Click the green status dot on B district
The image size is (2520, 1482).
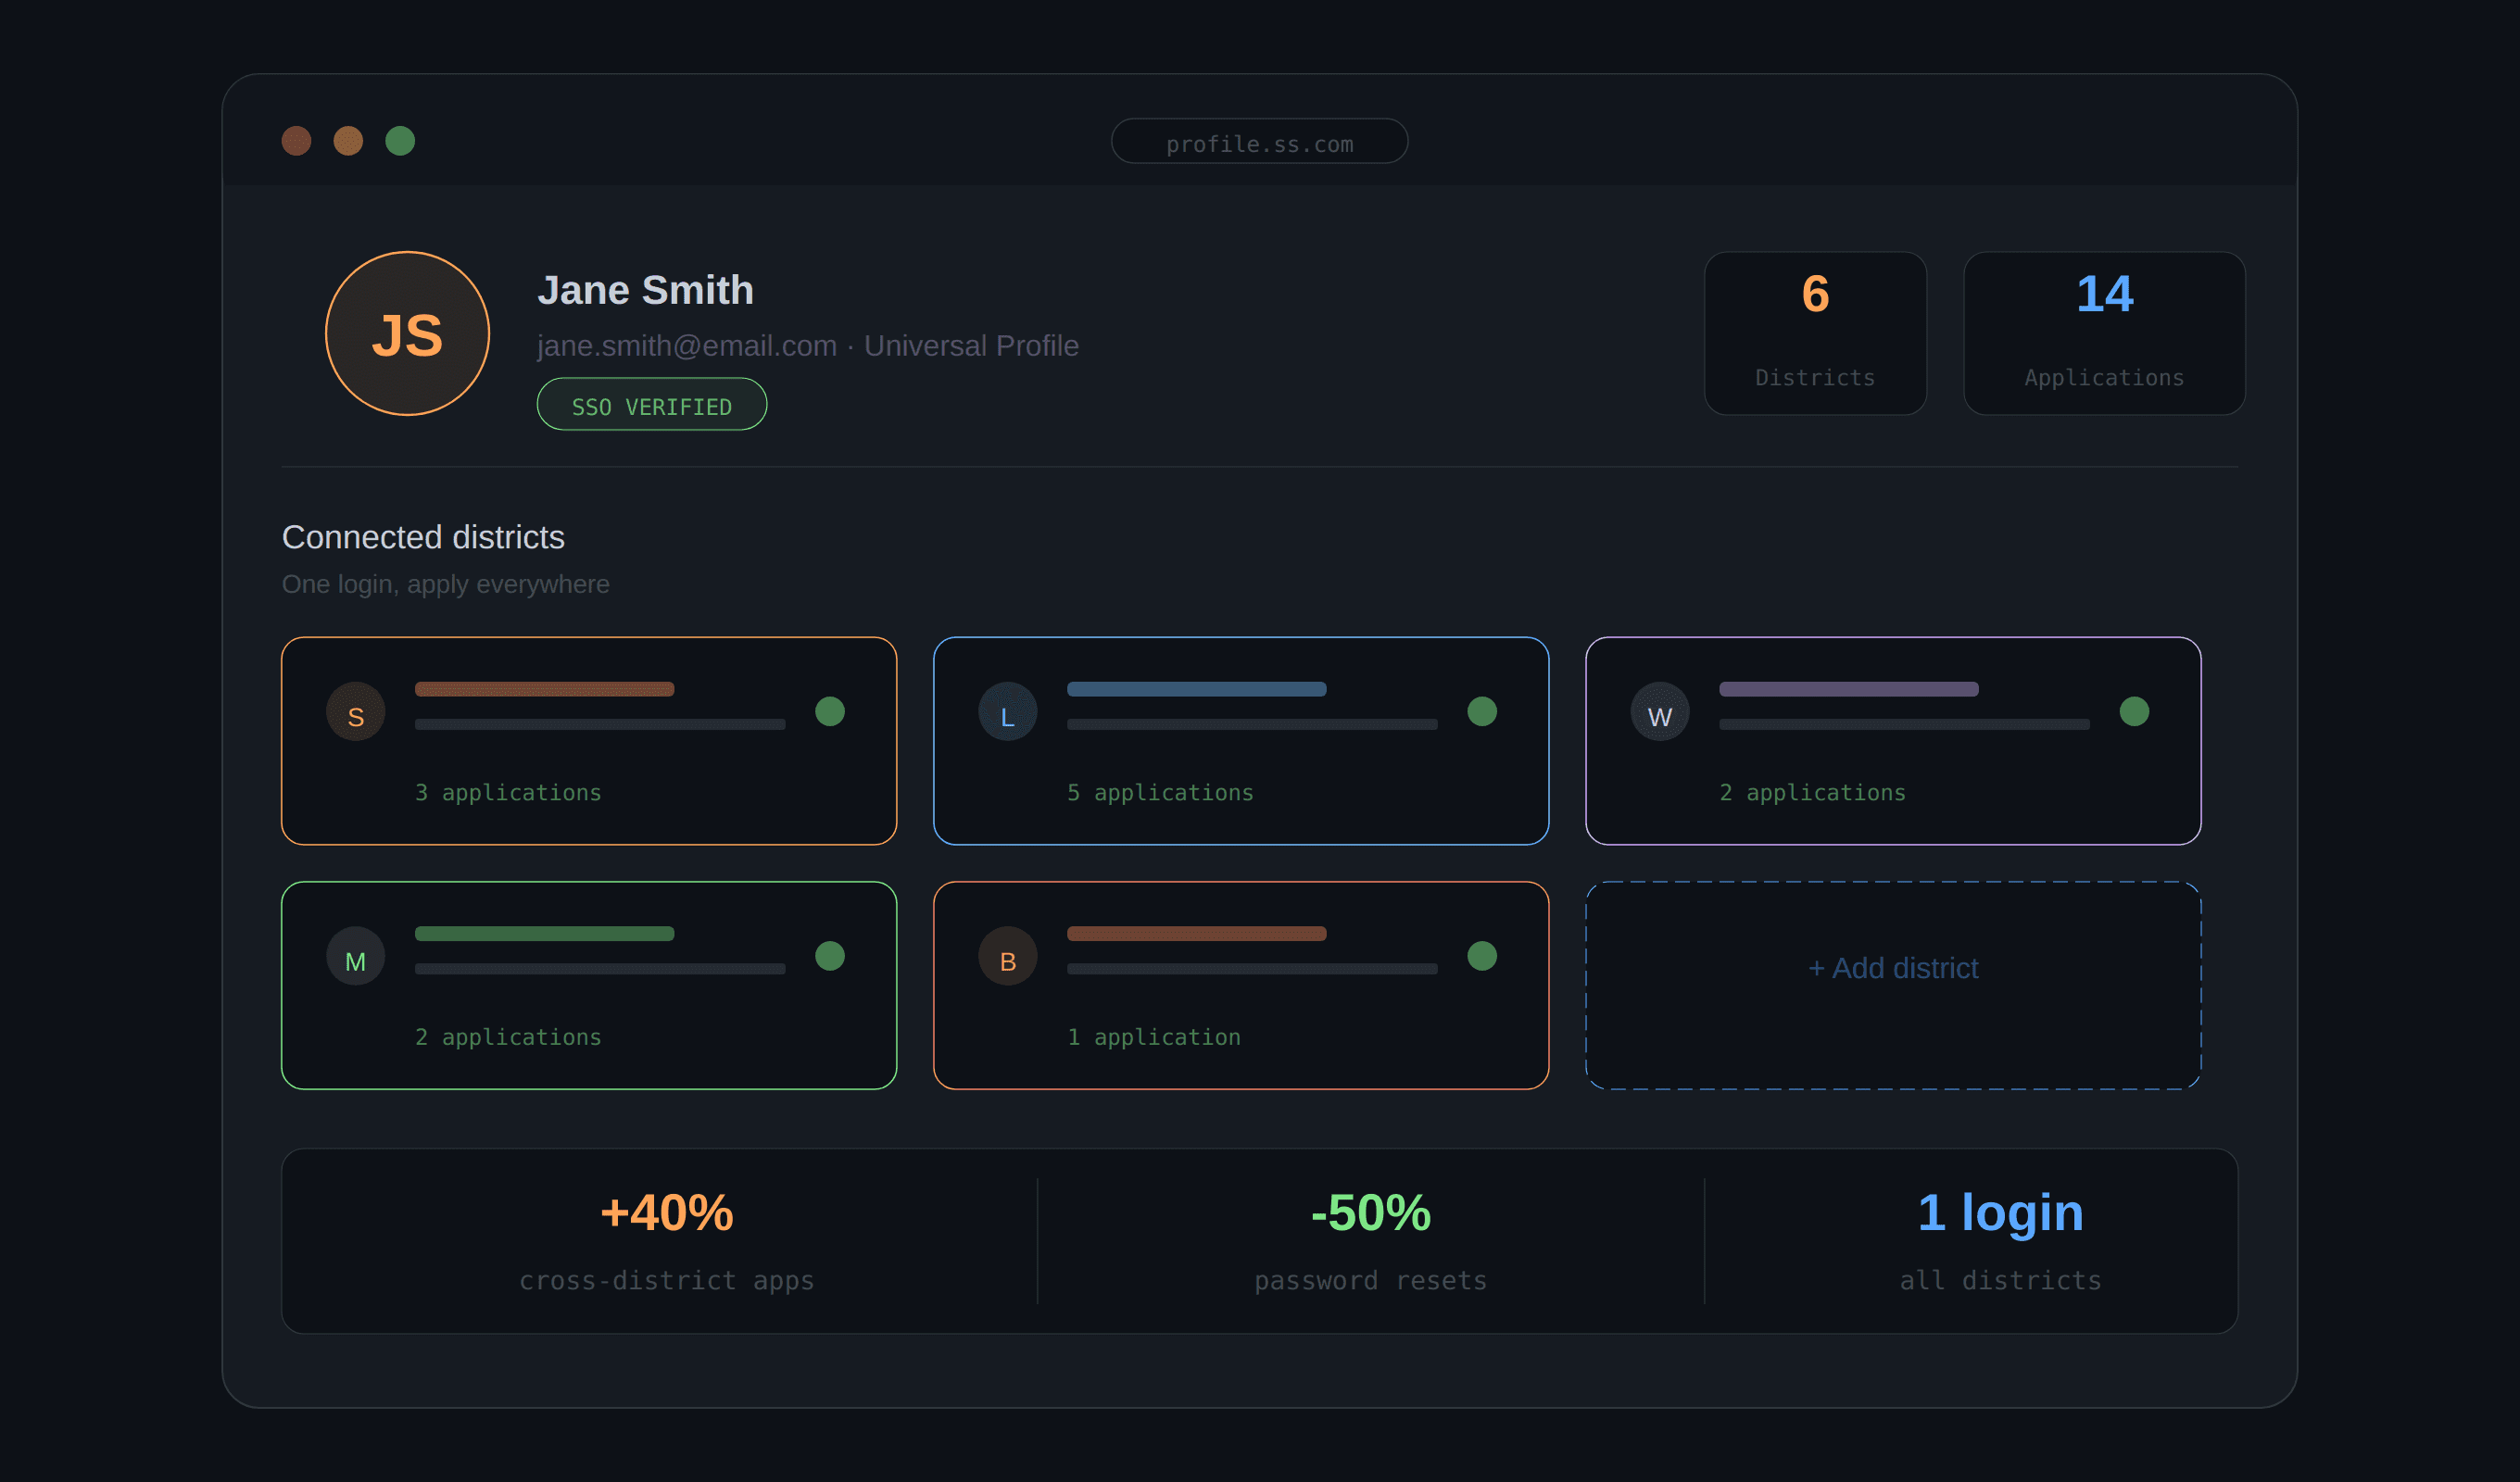[1481, 956]
